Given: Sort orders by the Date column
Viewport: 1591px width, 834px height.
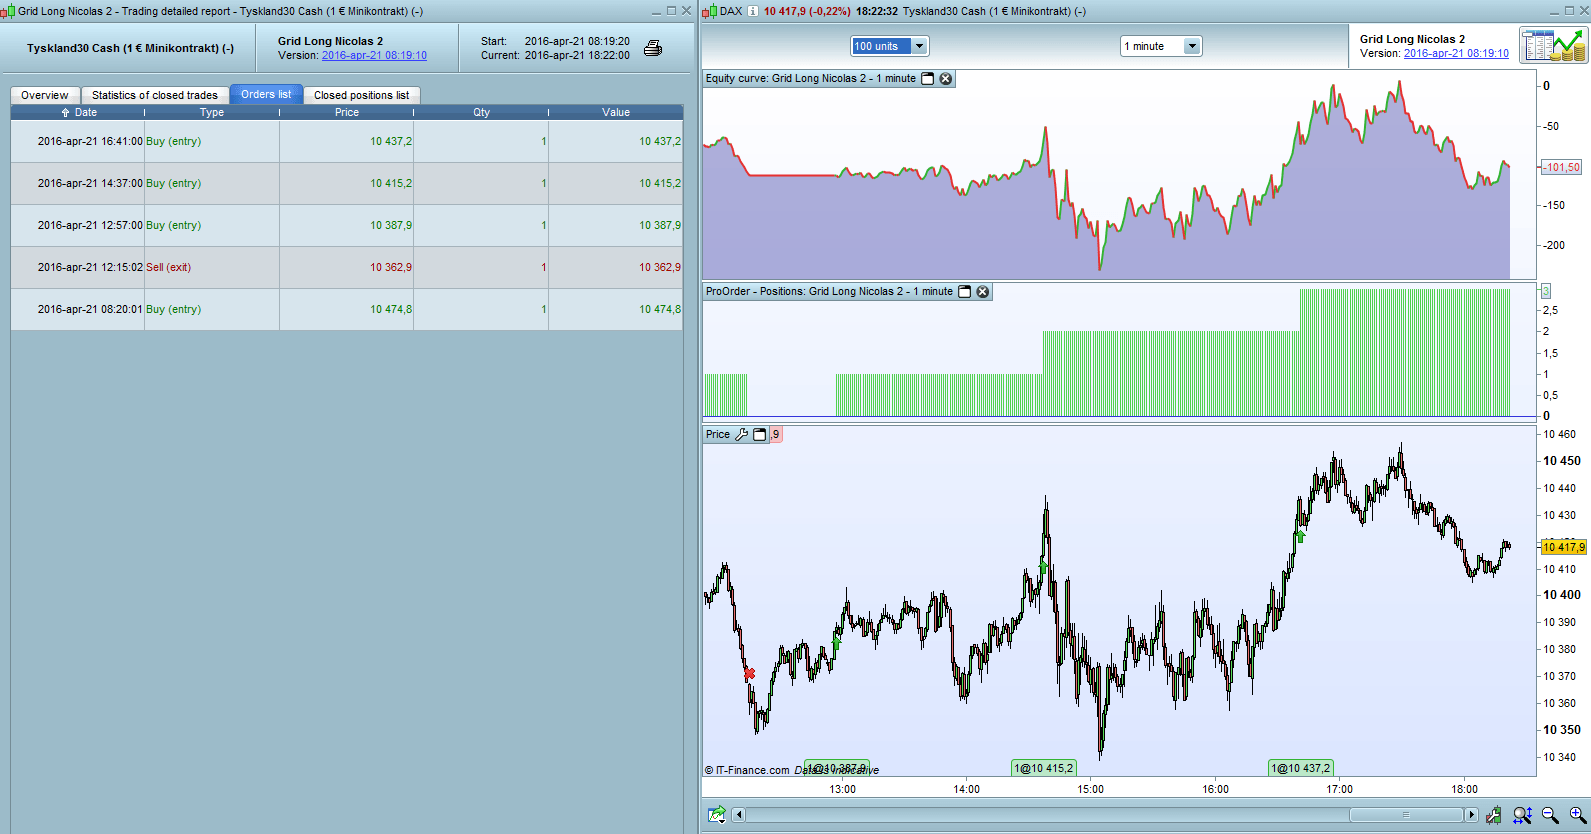Looking at the screenshot, I should (78, 112).
